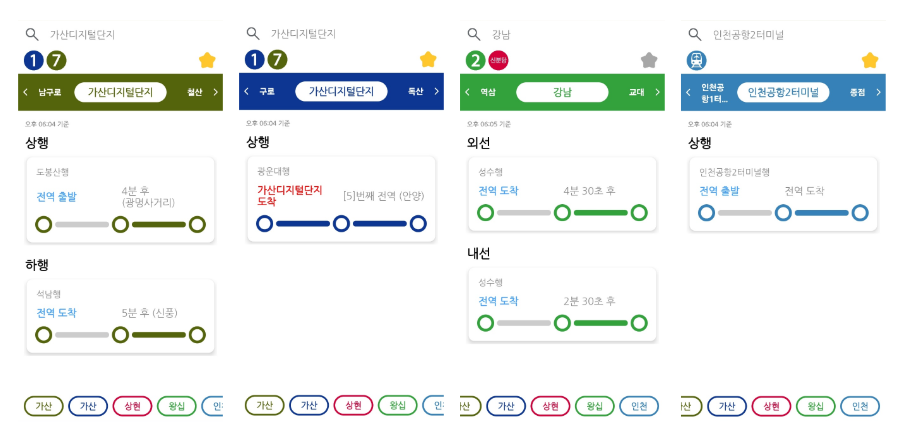Screen dimensions: 897x432
Task: Unfavorite the first 가산디지털단지 screen's yellow star
Action: [207, 60]
